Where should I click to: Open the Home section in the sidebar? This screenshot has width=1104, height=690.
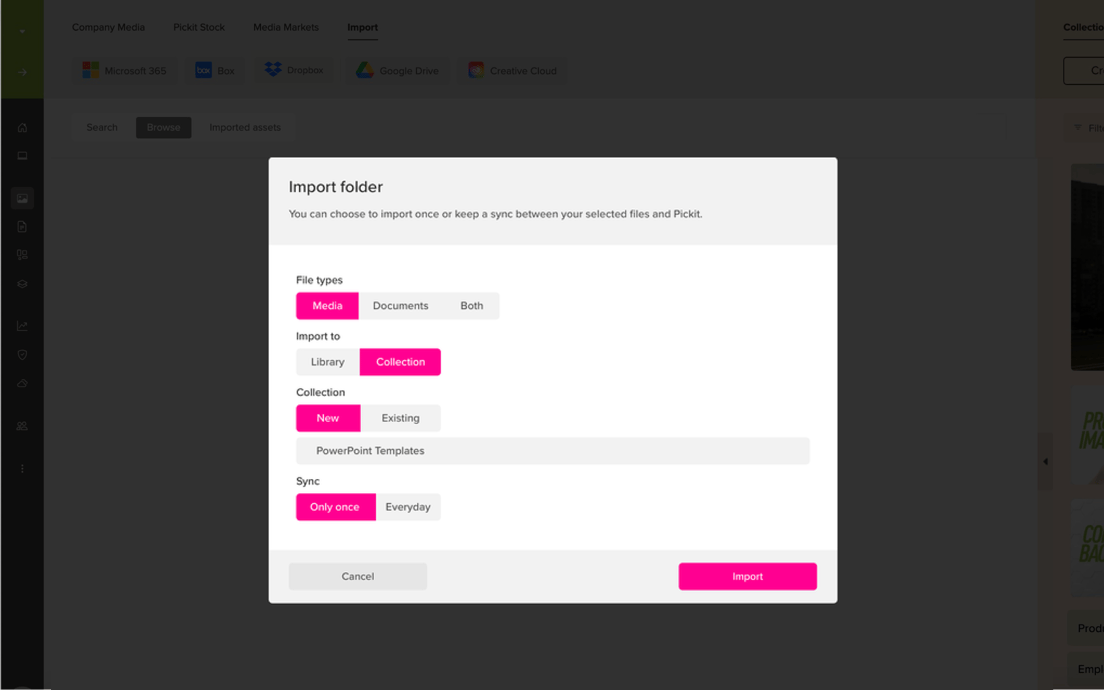22,127
